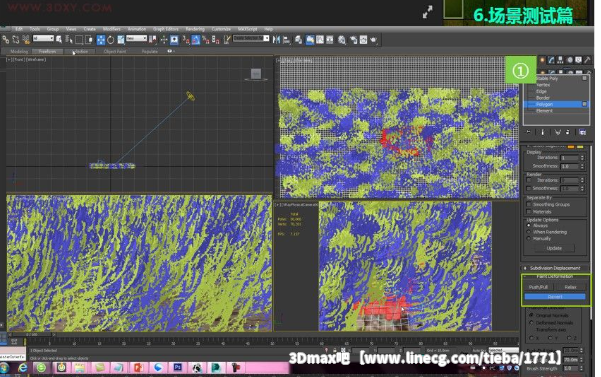
Task: Click the Render teapot icon
Action: 373,40
